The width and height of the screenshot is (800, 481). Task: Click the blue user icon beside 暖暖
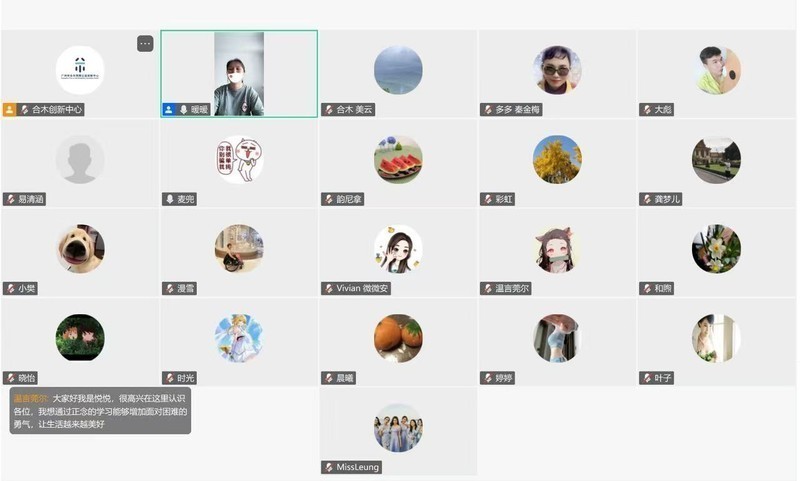click(x=169, y=109)
